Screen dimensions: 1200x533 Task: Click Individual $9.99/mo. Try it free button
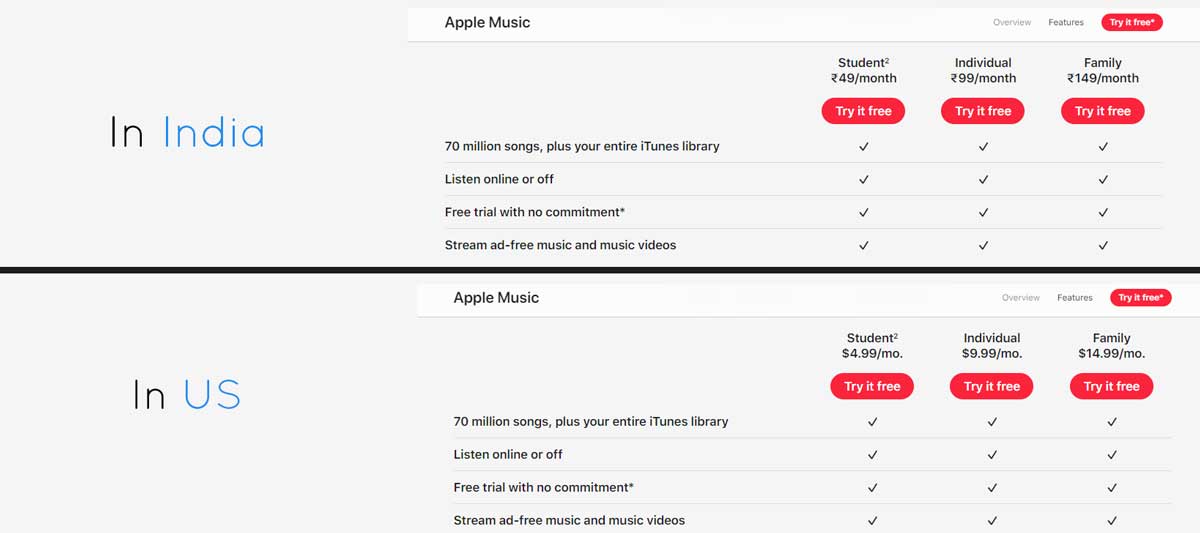click(x=992, y=386)
